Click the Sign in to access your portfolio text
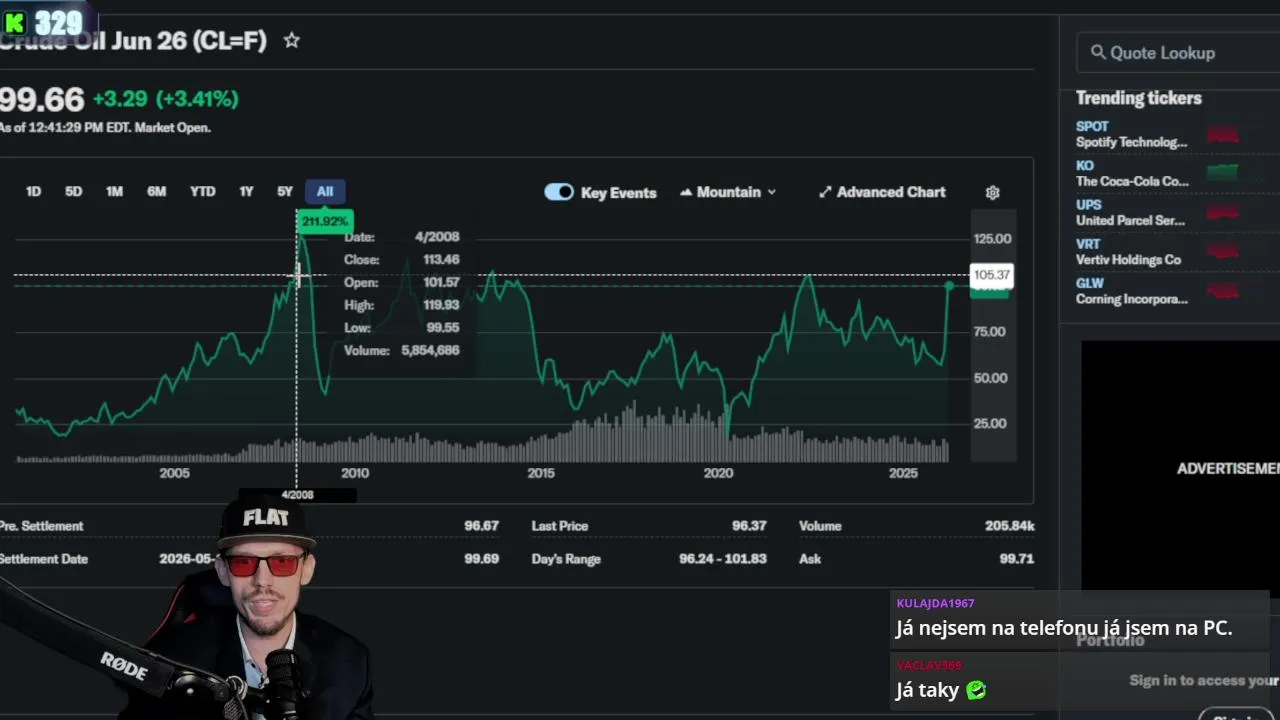The image size is (1280, 720). coord(1204,680)
